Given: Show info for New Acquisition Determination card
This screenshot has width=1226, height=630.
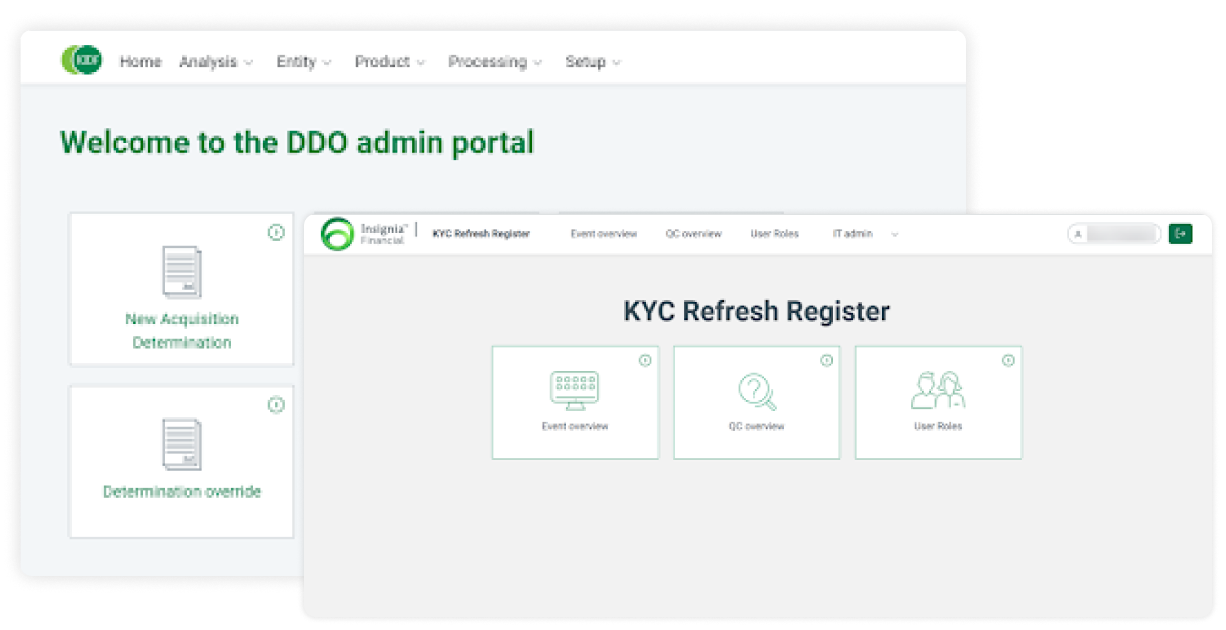Looking at the screenshot, I should tap(276, 232).
